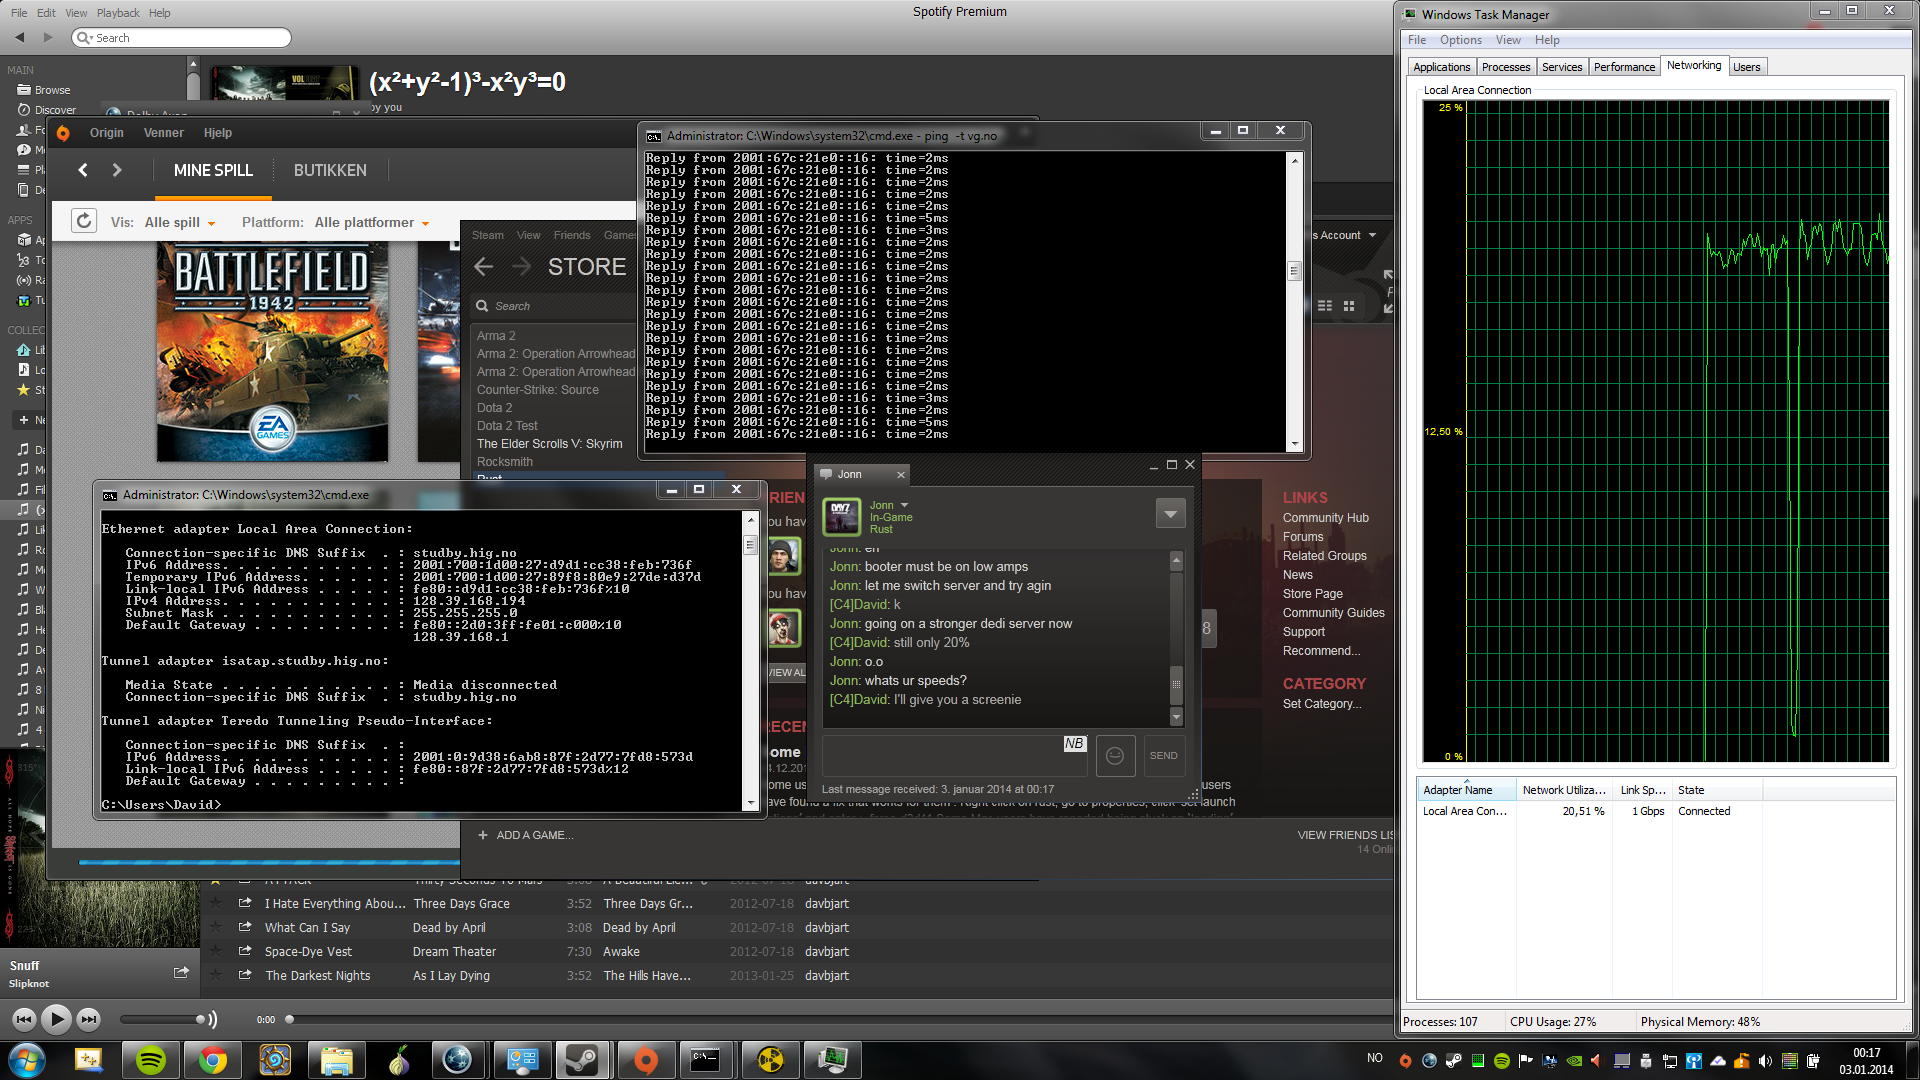Open dropdown arrow beside Jonn's name
The height and width of the screenshot is (1080, 1920).
coord(904,505)
